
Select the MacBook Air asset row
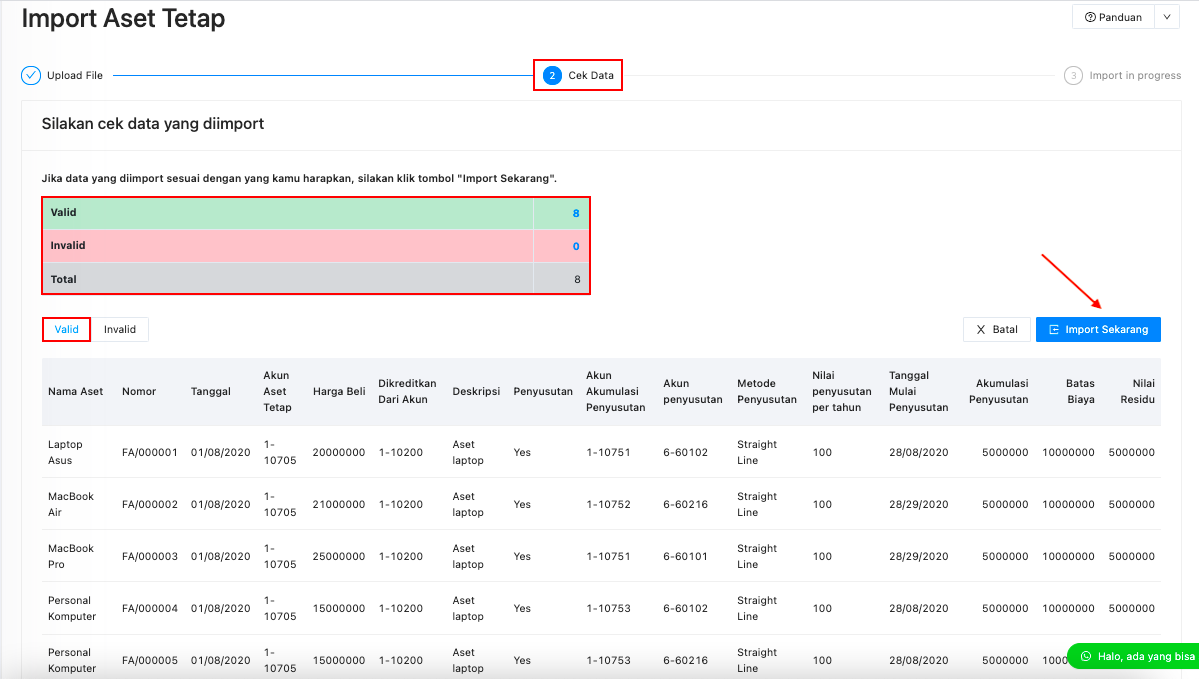pyautogui.click(x=71, y=504)
